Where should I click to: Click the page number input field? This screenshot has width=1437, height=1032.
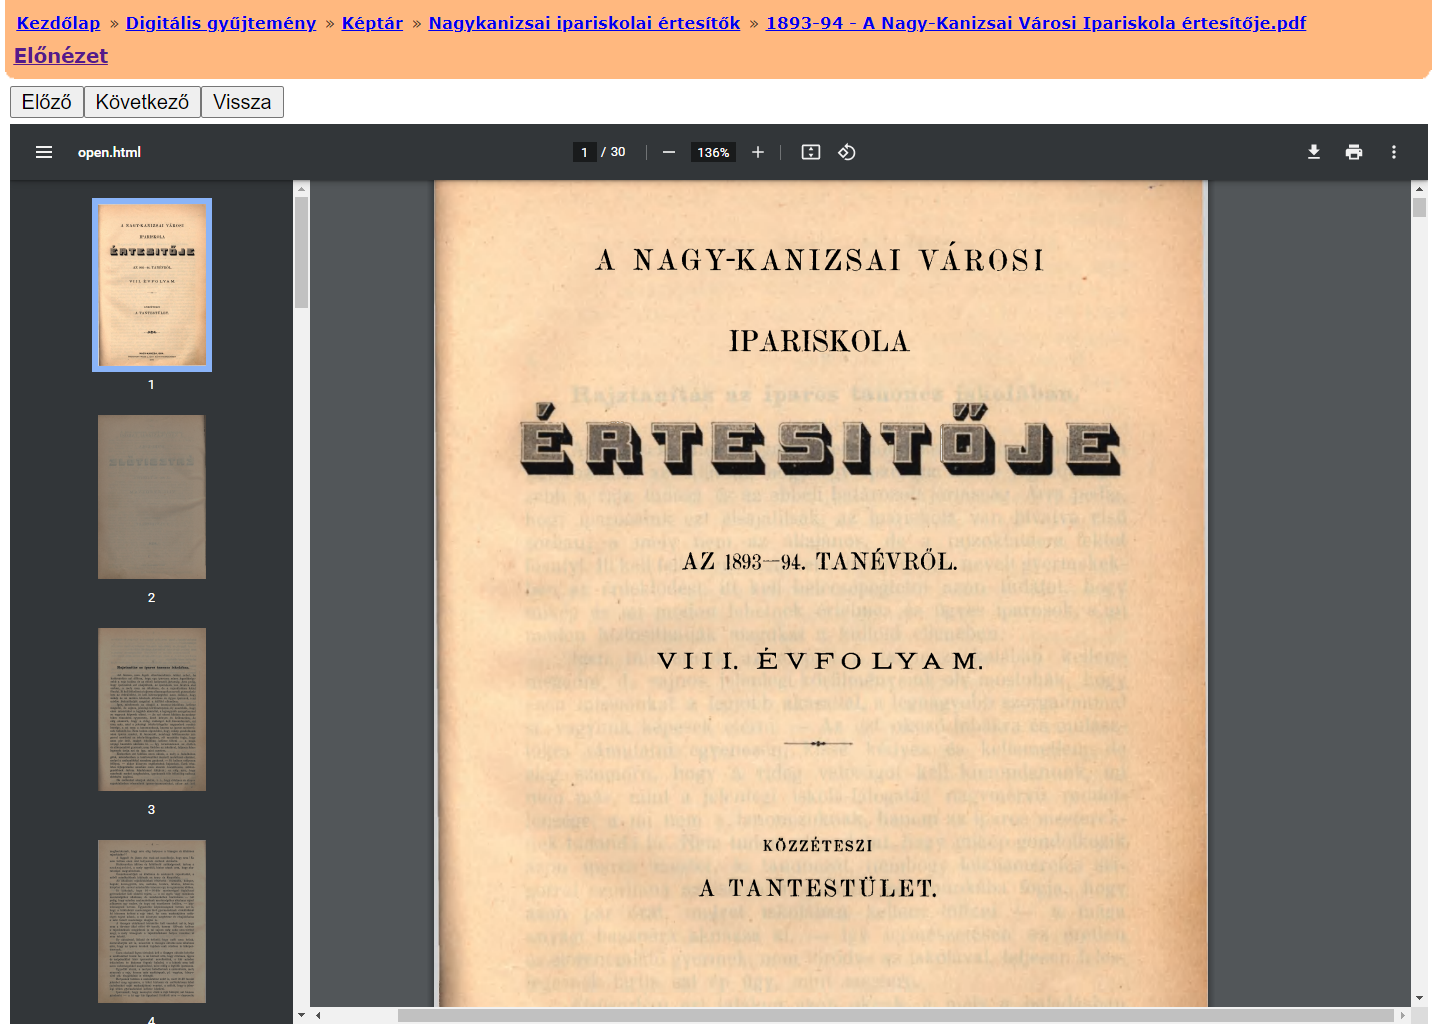pos(584,152)
